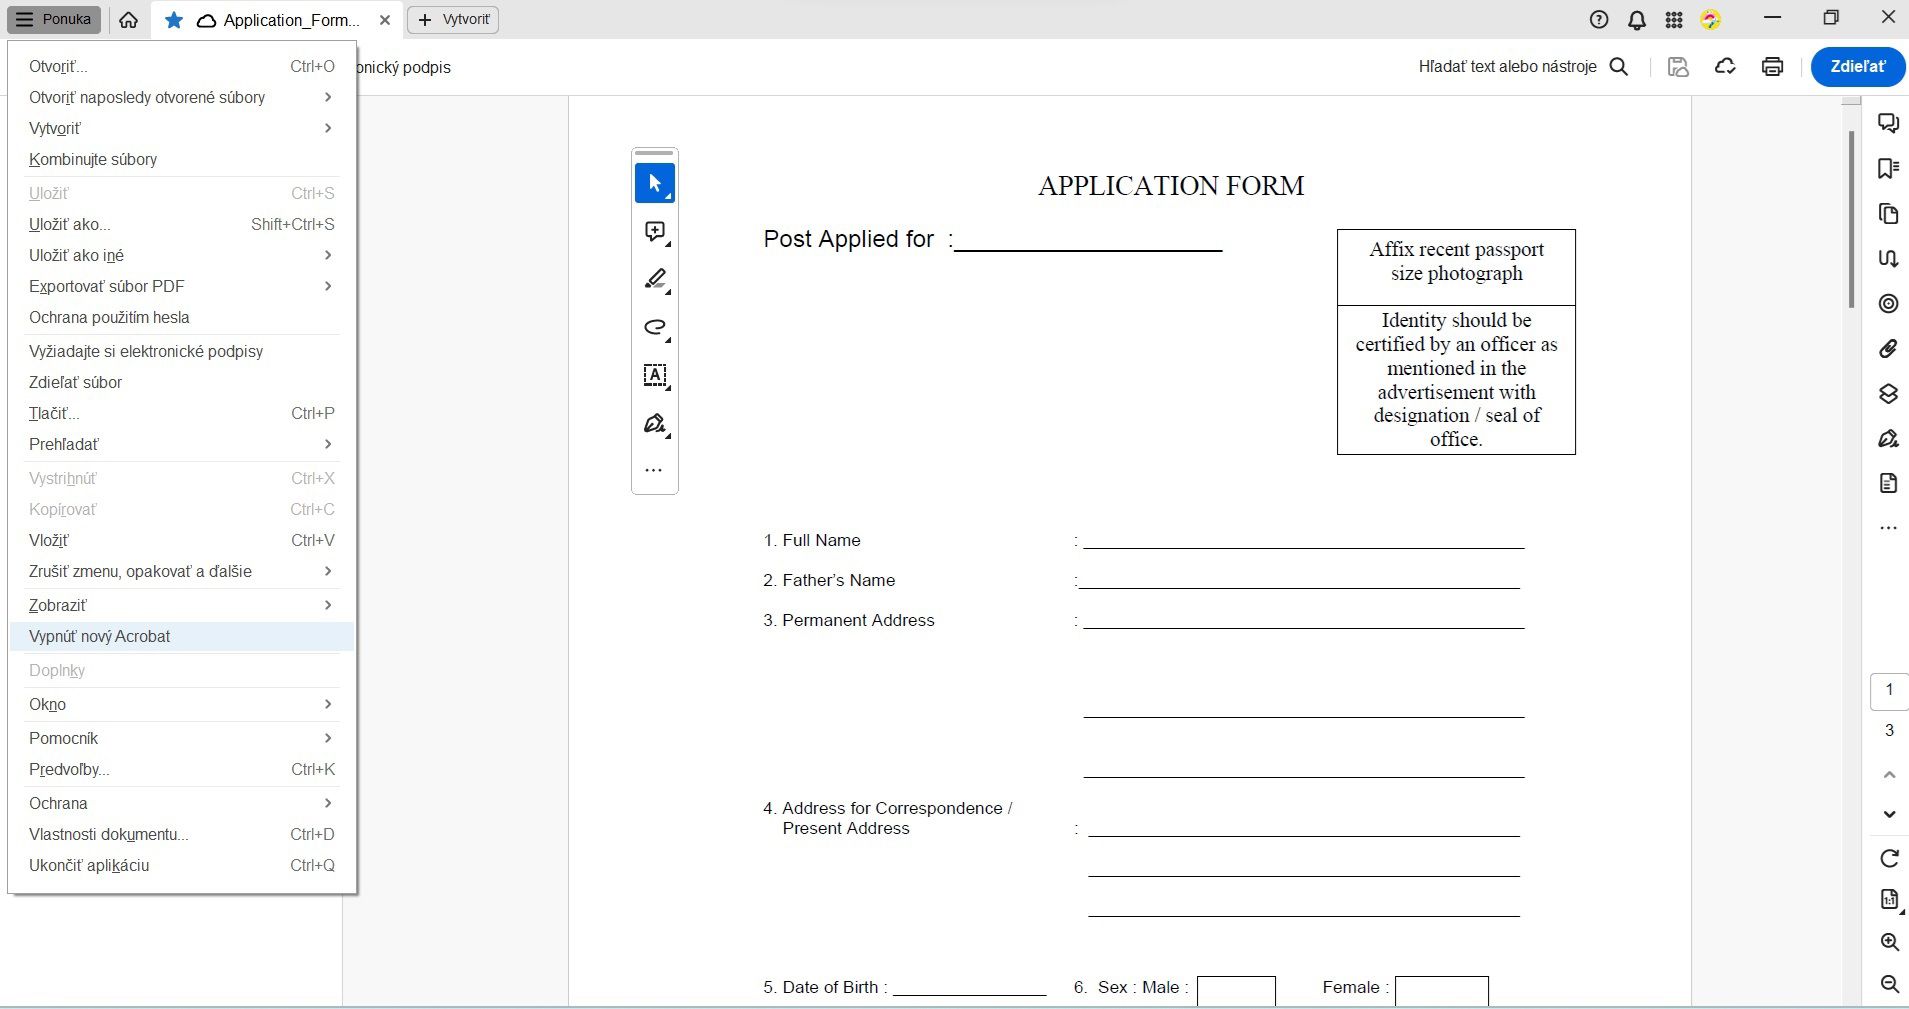Close the 'Ponuka' hamburger menu button
Screen dimensions: 1909x1009
54,20
